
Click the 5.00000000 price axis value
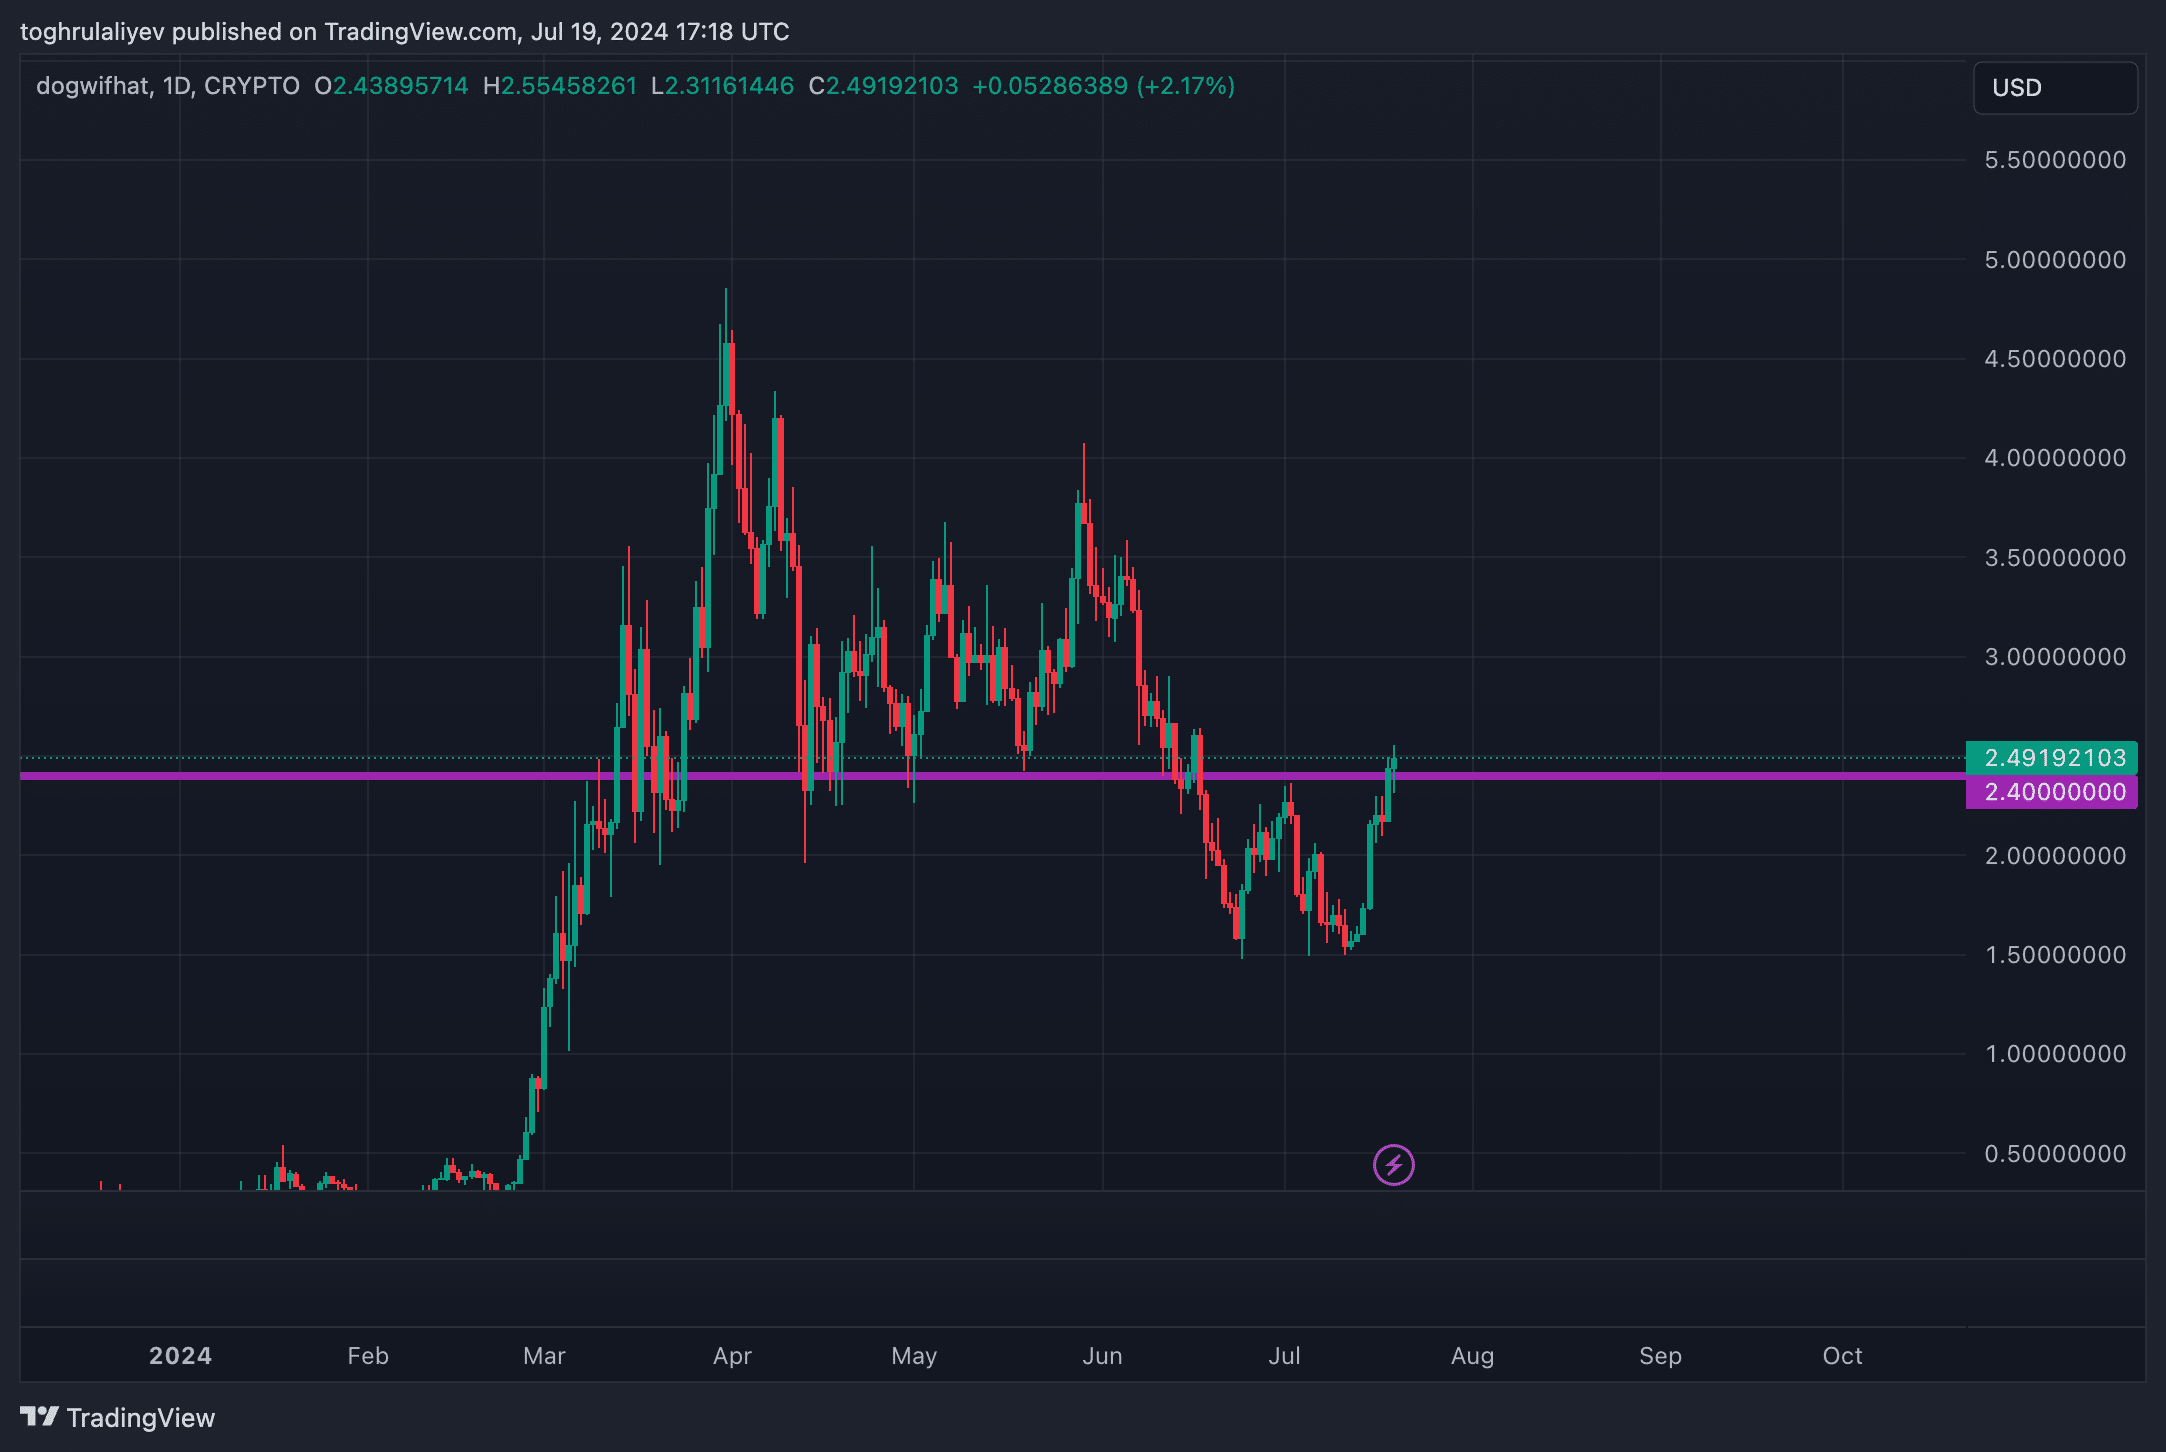[2055, 260]
